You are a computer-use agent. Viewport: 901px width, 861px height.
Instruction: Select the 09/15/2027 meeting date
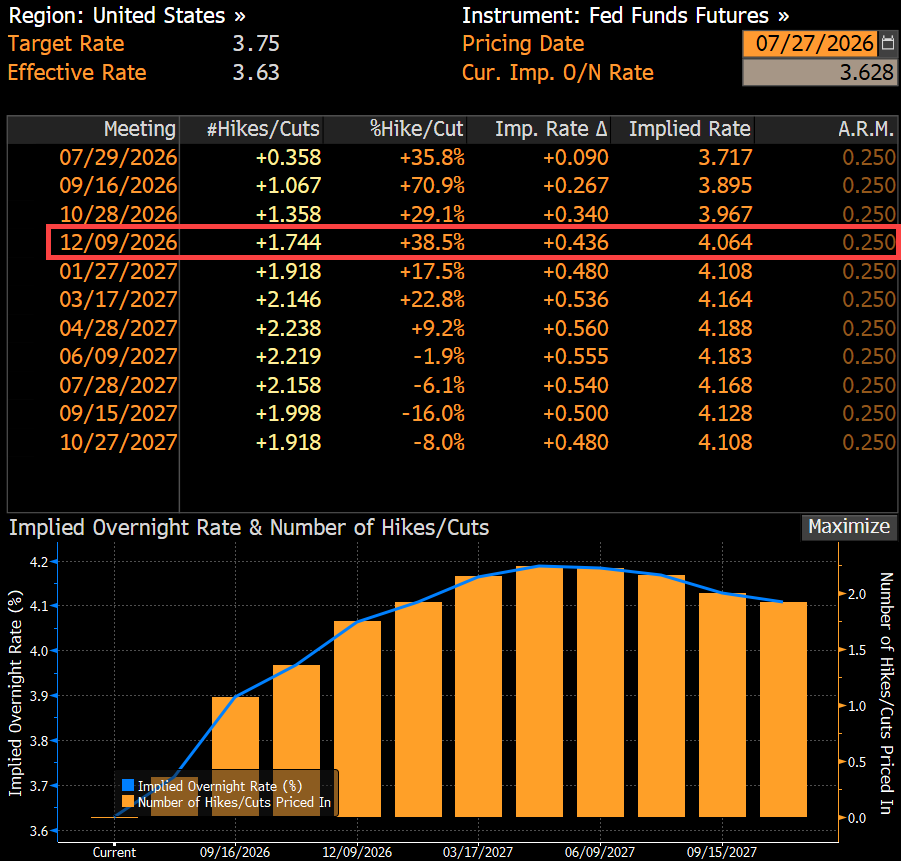118,413
